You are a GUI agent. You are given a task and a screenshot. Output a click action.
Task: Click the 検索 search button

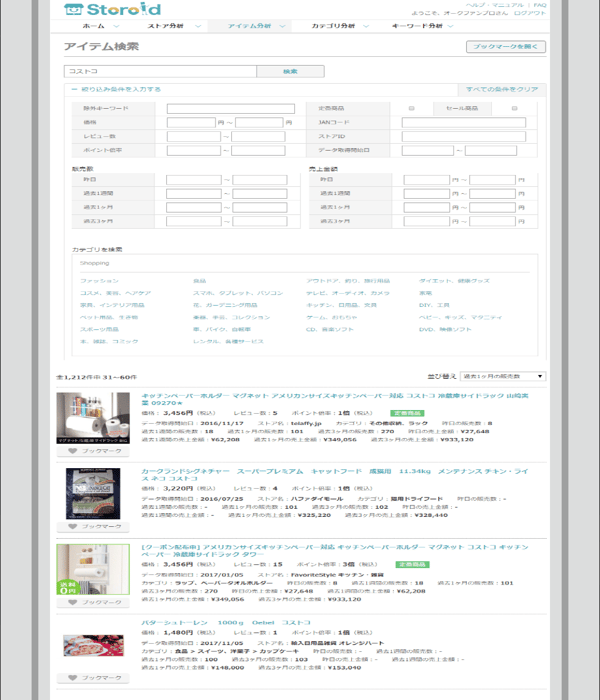coord(290,71)
